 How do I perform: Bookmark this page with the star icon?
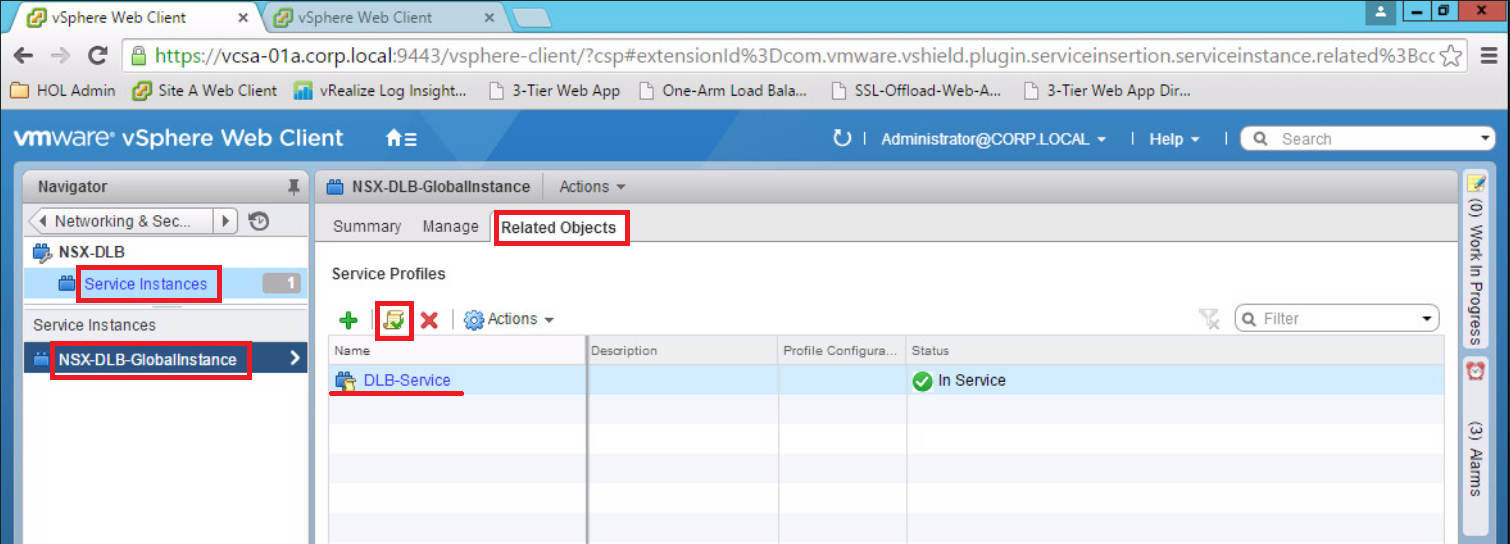tap(1453, 56)
